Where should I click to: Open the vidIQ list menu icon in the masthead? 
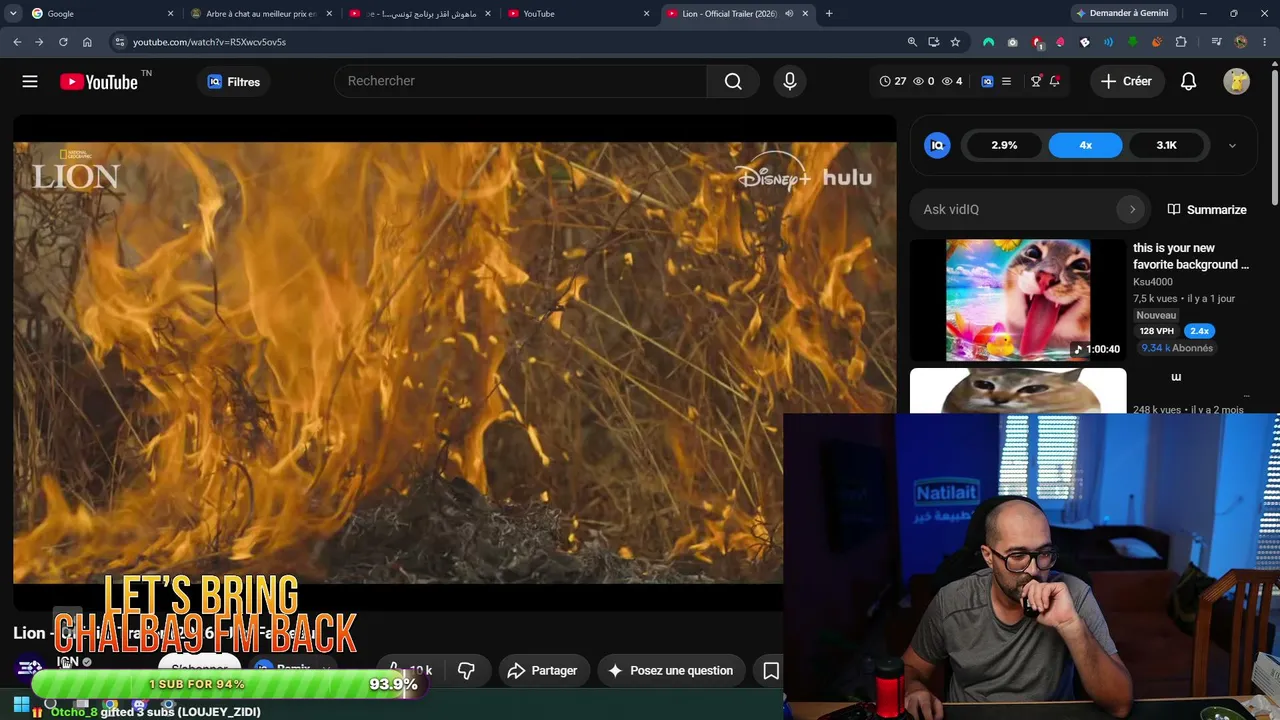[1006, 81]
